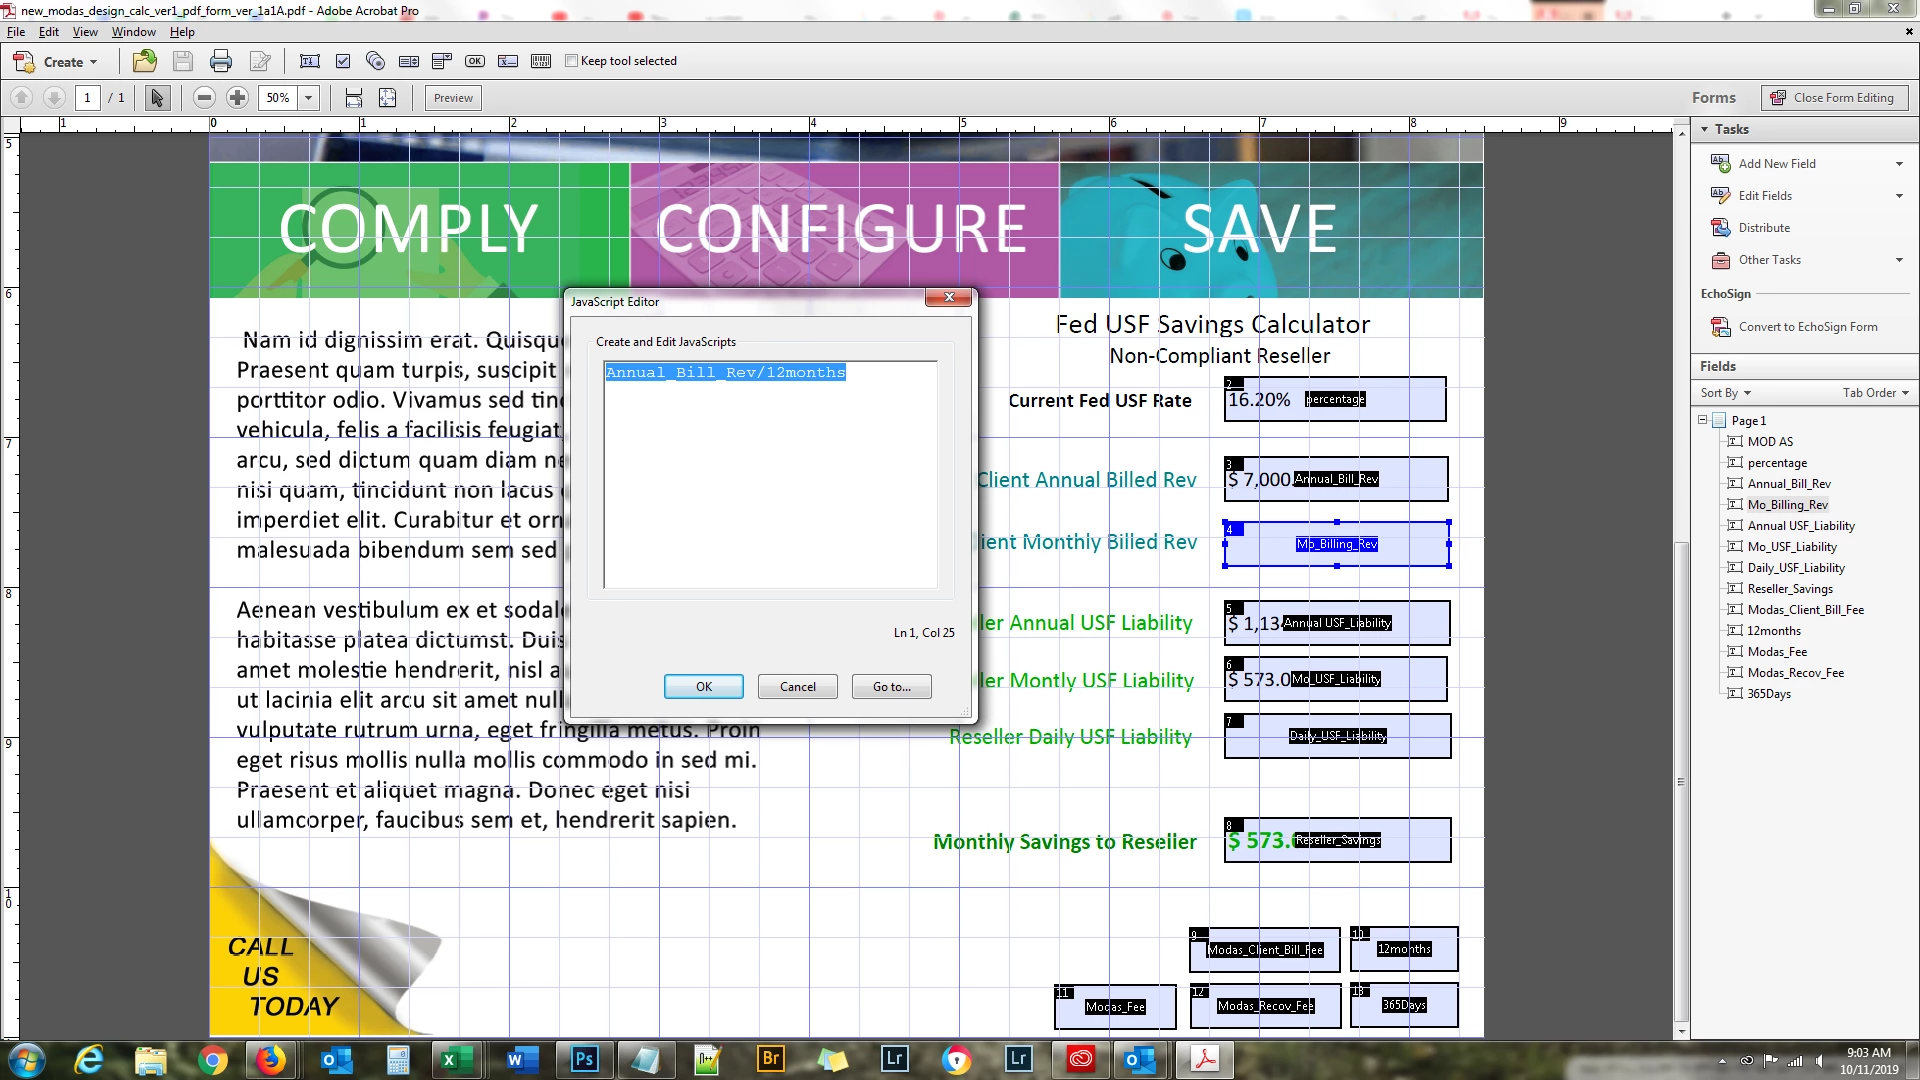The width and height of the screenshot is (1920, 1080).
Task: Collapse the Tasks panel section
Action: click(1705, 129)
